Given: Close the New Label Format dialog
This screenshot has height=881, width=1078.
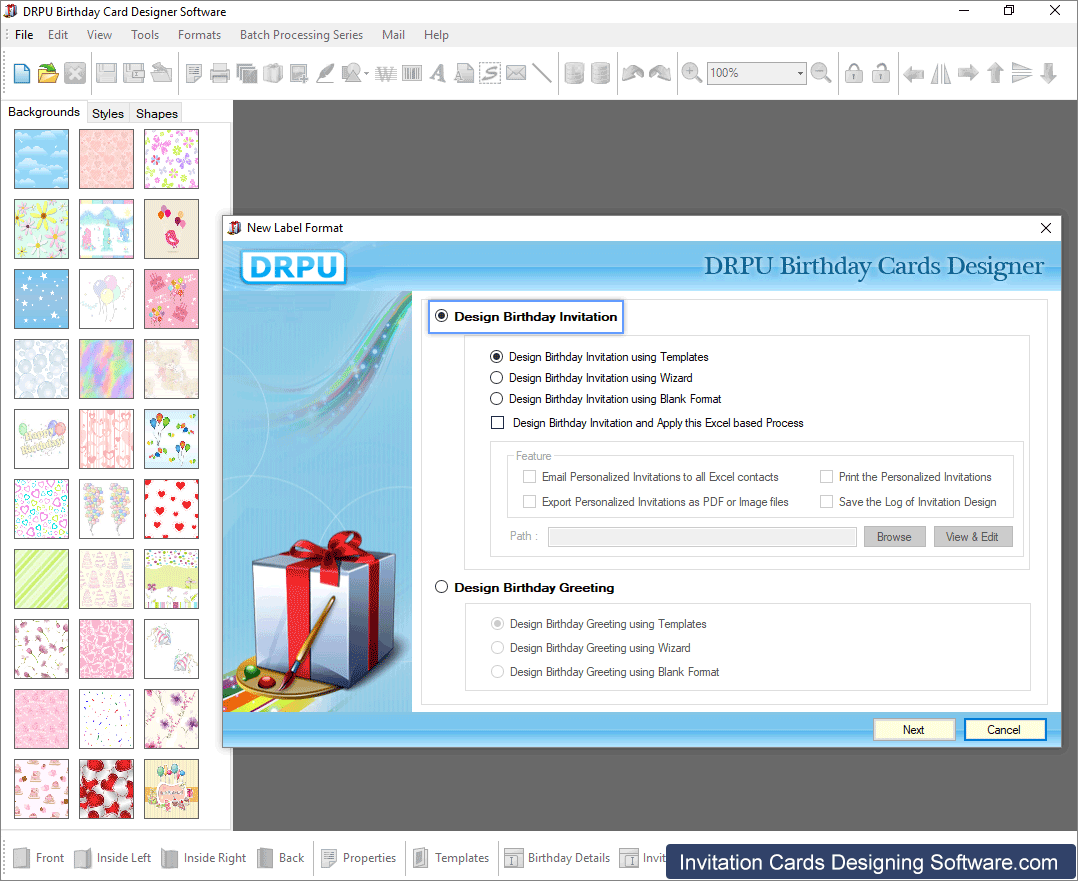Looking at the screenshot, I should tap(1046, 228).
